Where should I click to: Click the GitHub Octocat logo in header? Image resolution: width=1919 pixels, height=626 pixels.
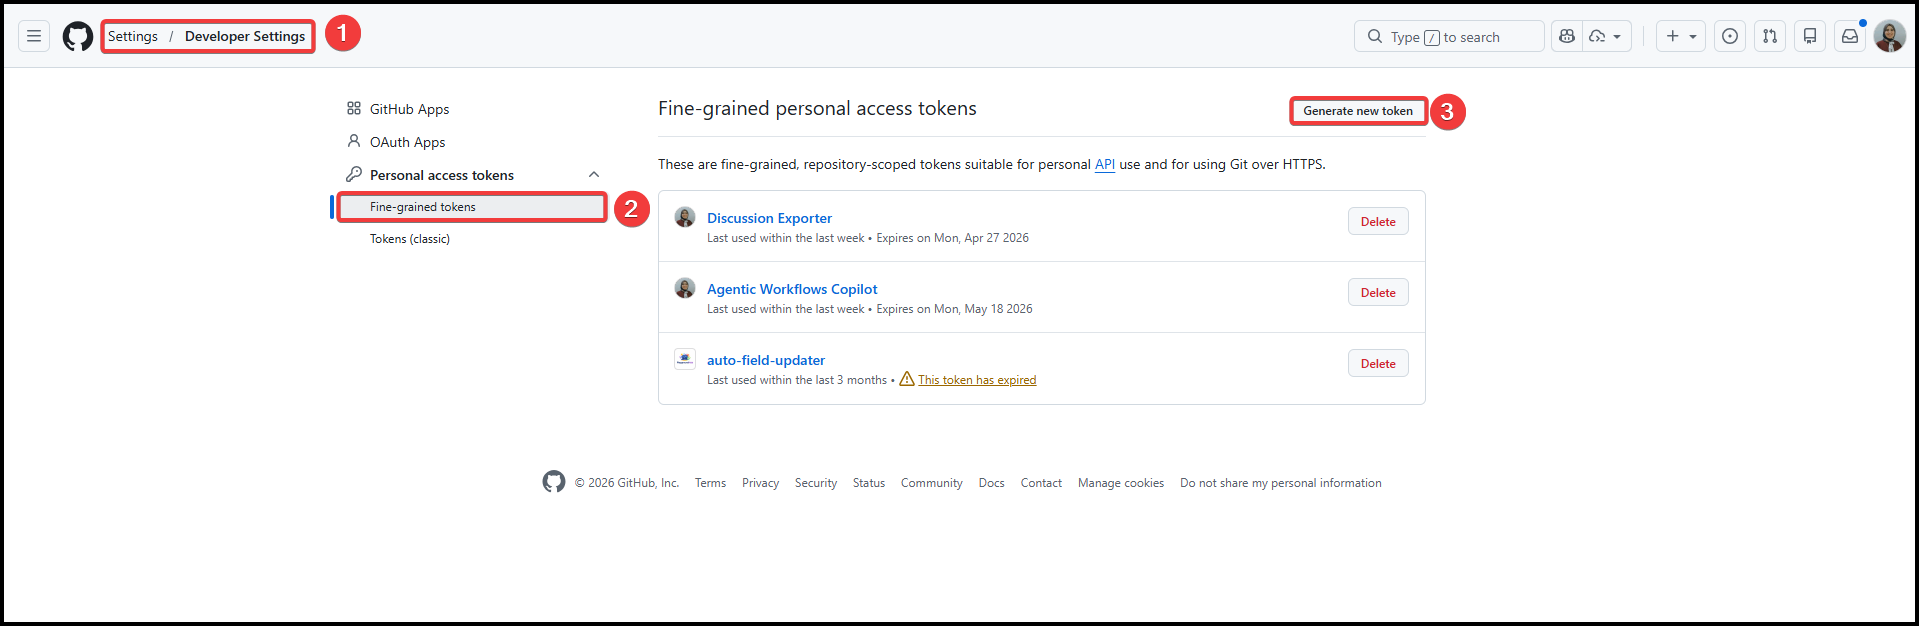77,36
